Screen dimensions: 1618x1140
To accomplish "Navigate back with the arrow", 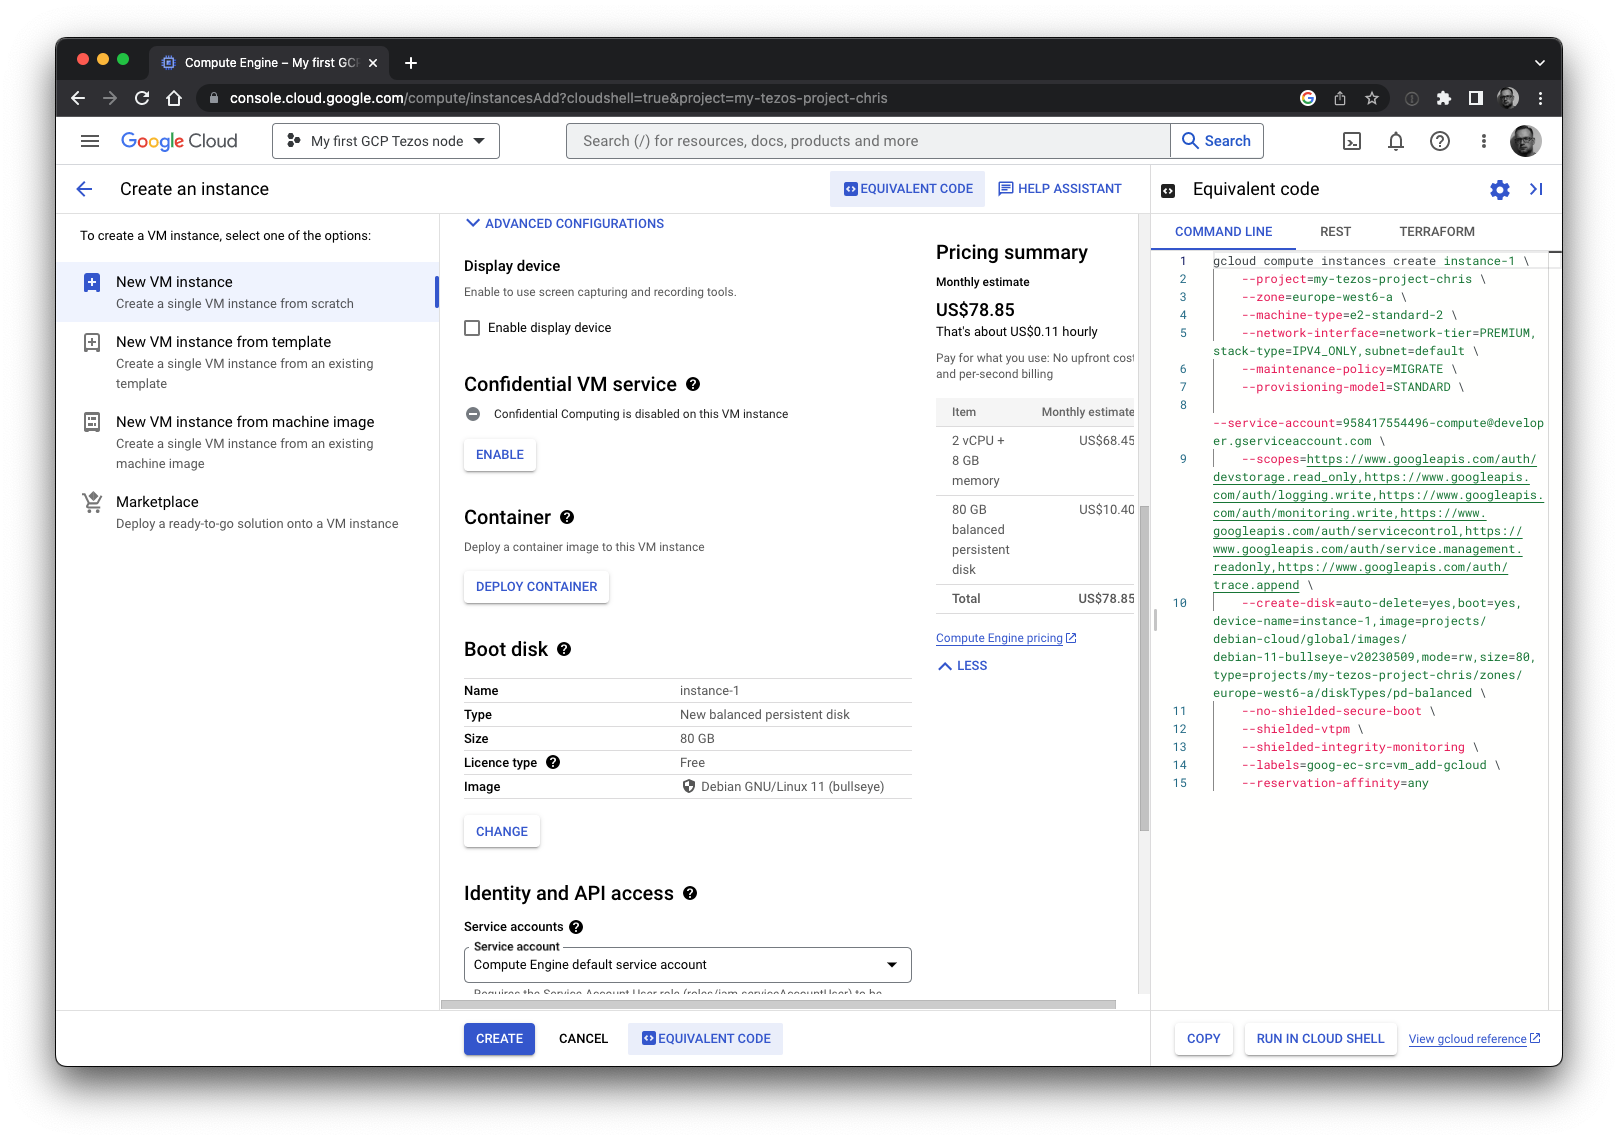I will 84,189.
